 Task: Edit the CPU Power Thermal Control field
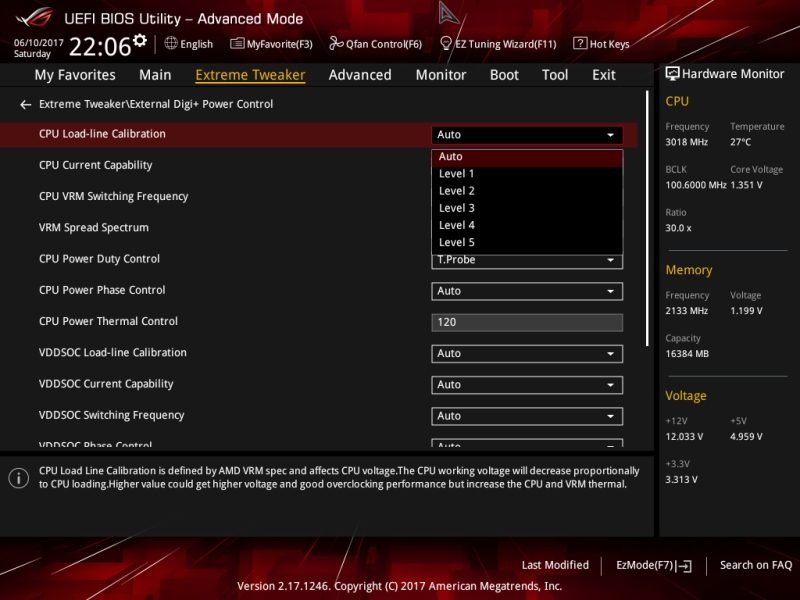[x=527, y=322]
